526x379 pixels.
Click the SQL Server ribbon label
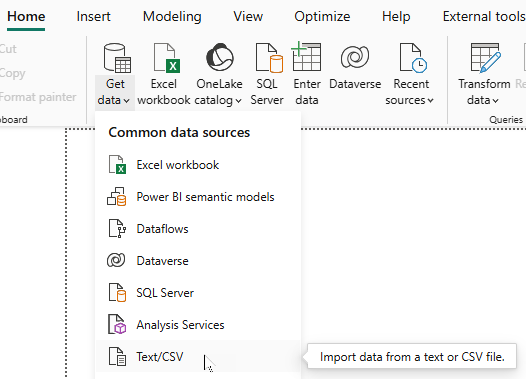pyautogui.click(x=267, y=92)
